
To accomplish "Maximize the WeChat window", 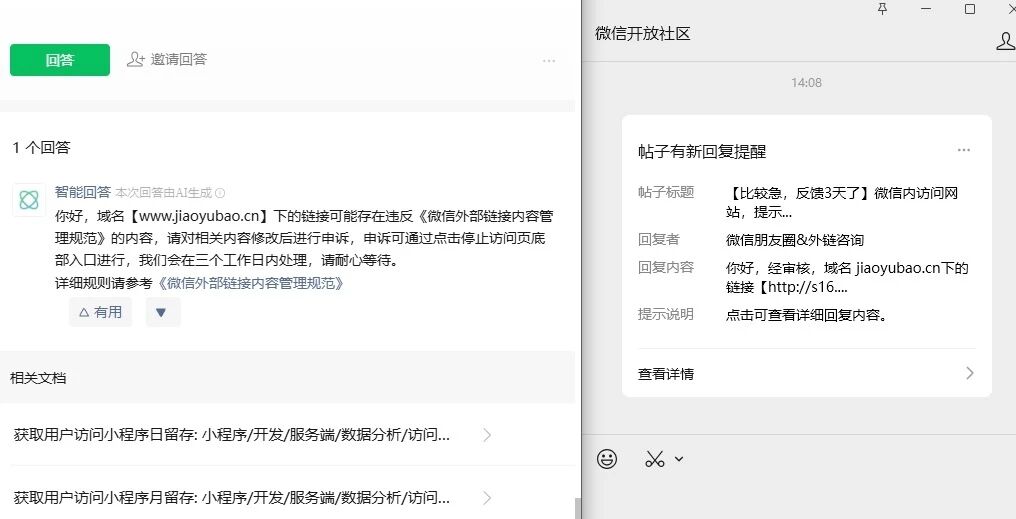I will pyautogui.click(x=970, y=9).
